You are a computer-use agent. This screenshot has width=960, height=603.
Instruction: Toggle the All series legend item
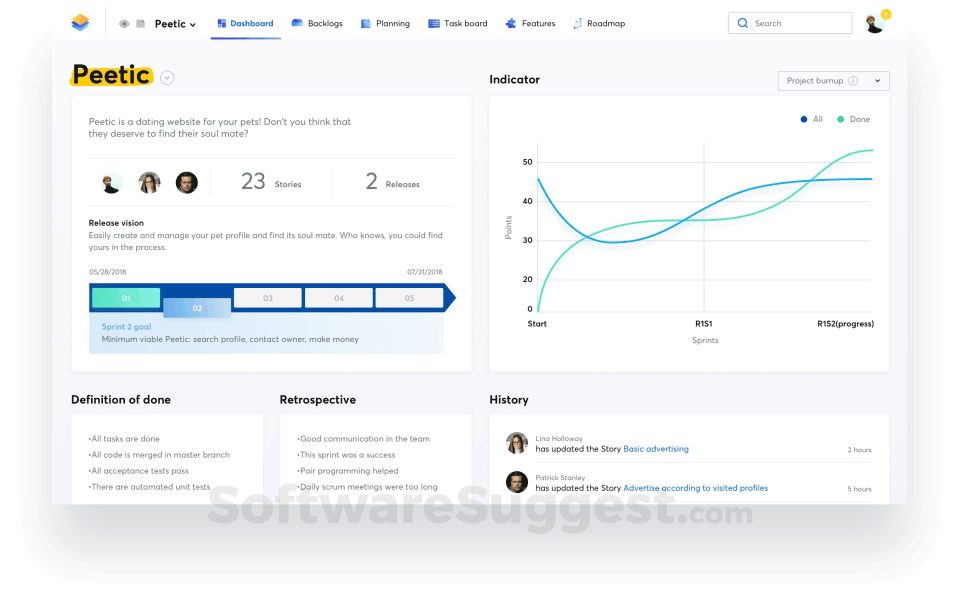pos(812,119)
